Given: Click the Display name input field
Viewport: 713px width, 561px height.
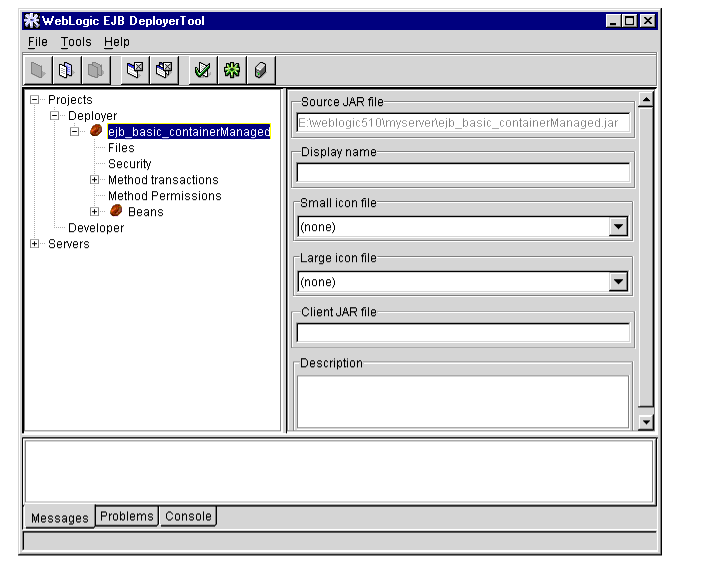Looking at the screenshot, I should pos(463,172).
